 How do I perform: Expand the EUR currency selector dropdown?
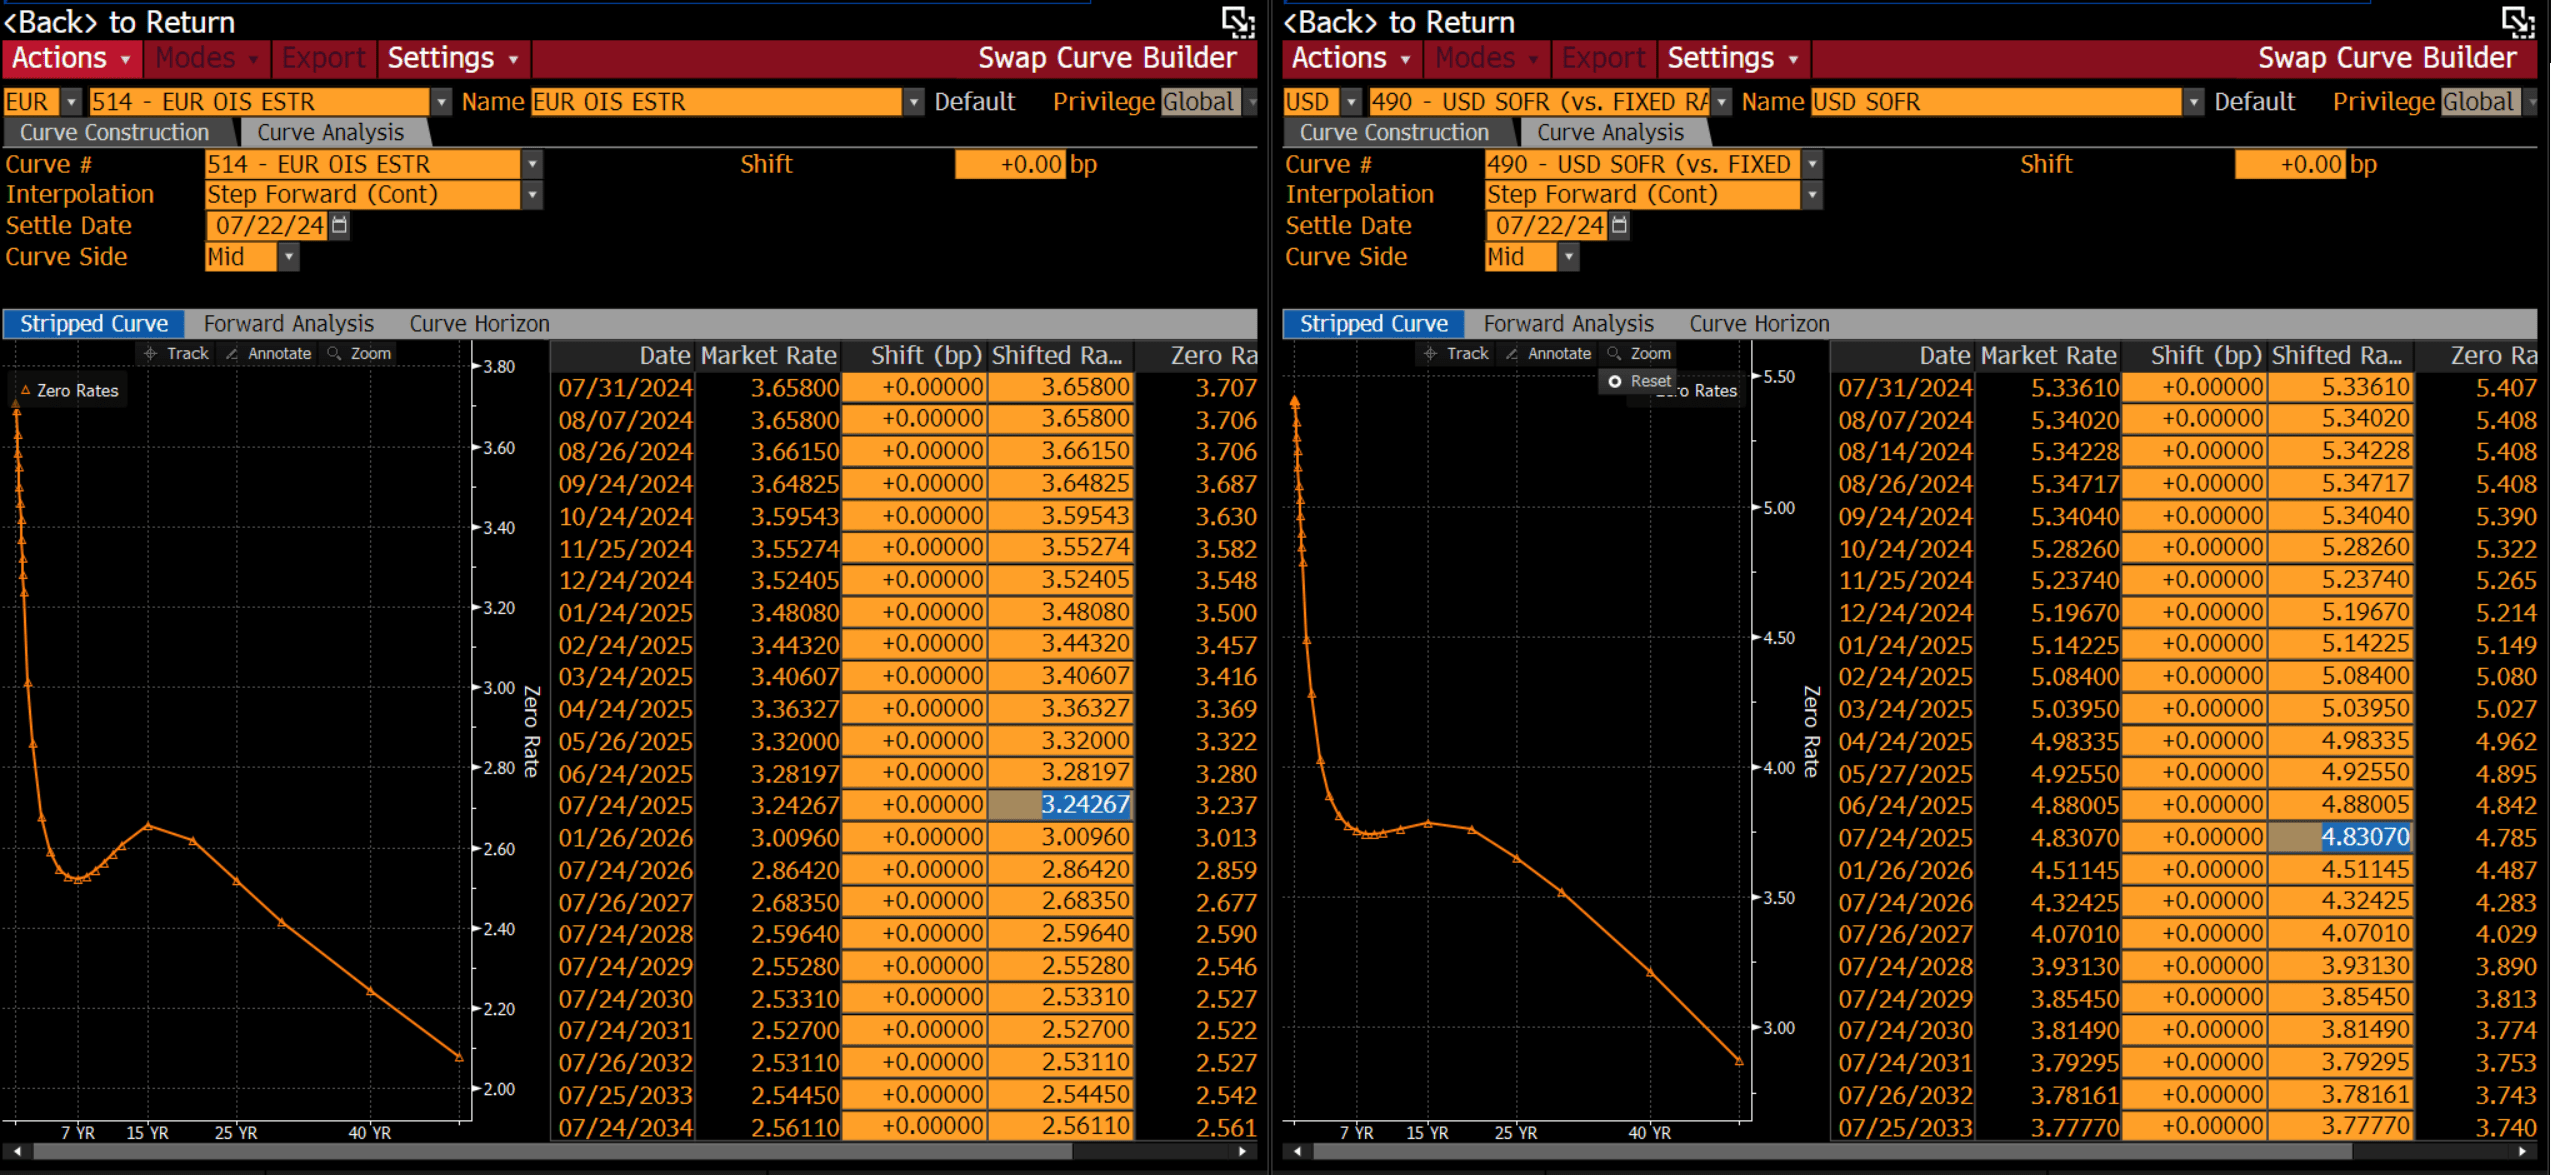pyautogui.click(x=71, y=102)
